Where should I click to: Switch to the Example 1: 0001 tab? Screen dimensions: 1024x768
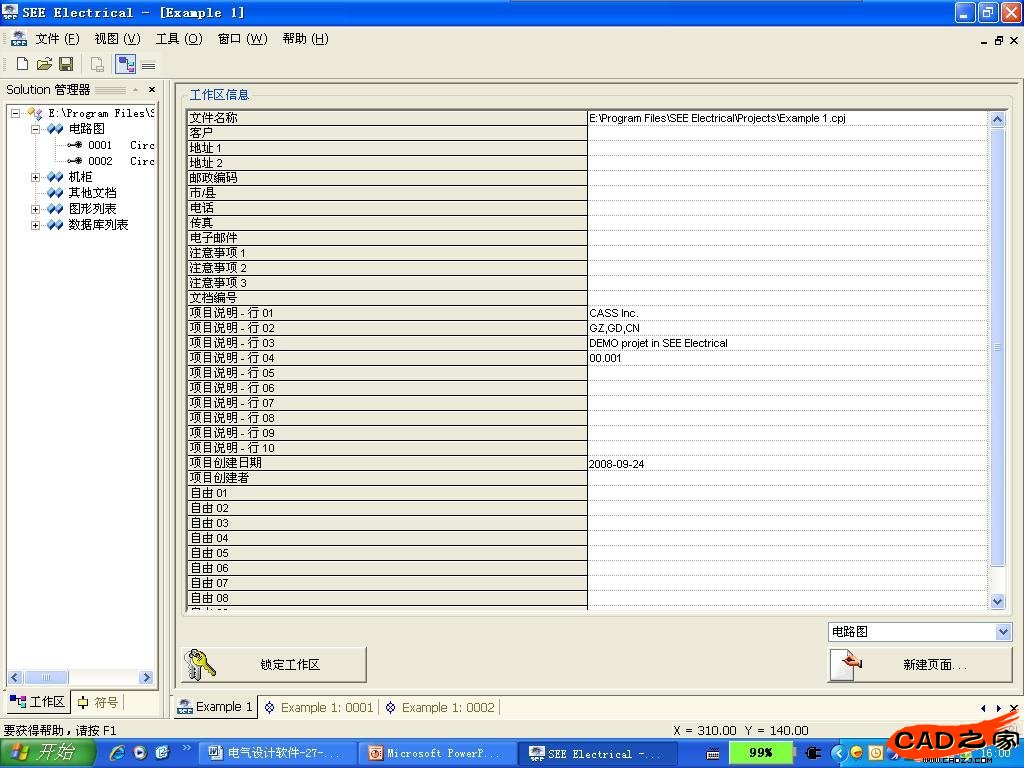click(318, 707)
